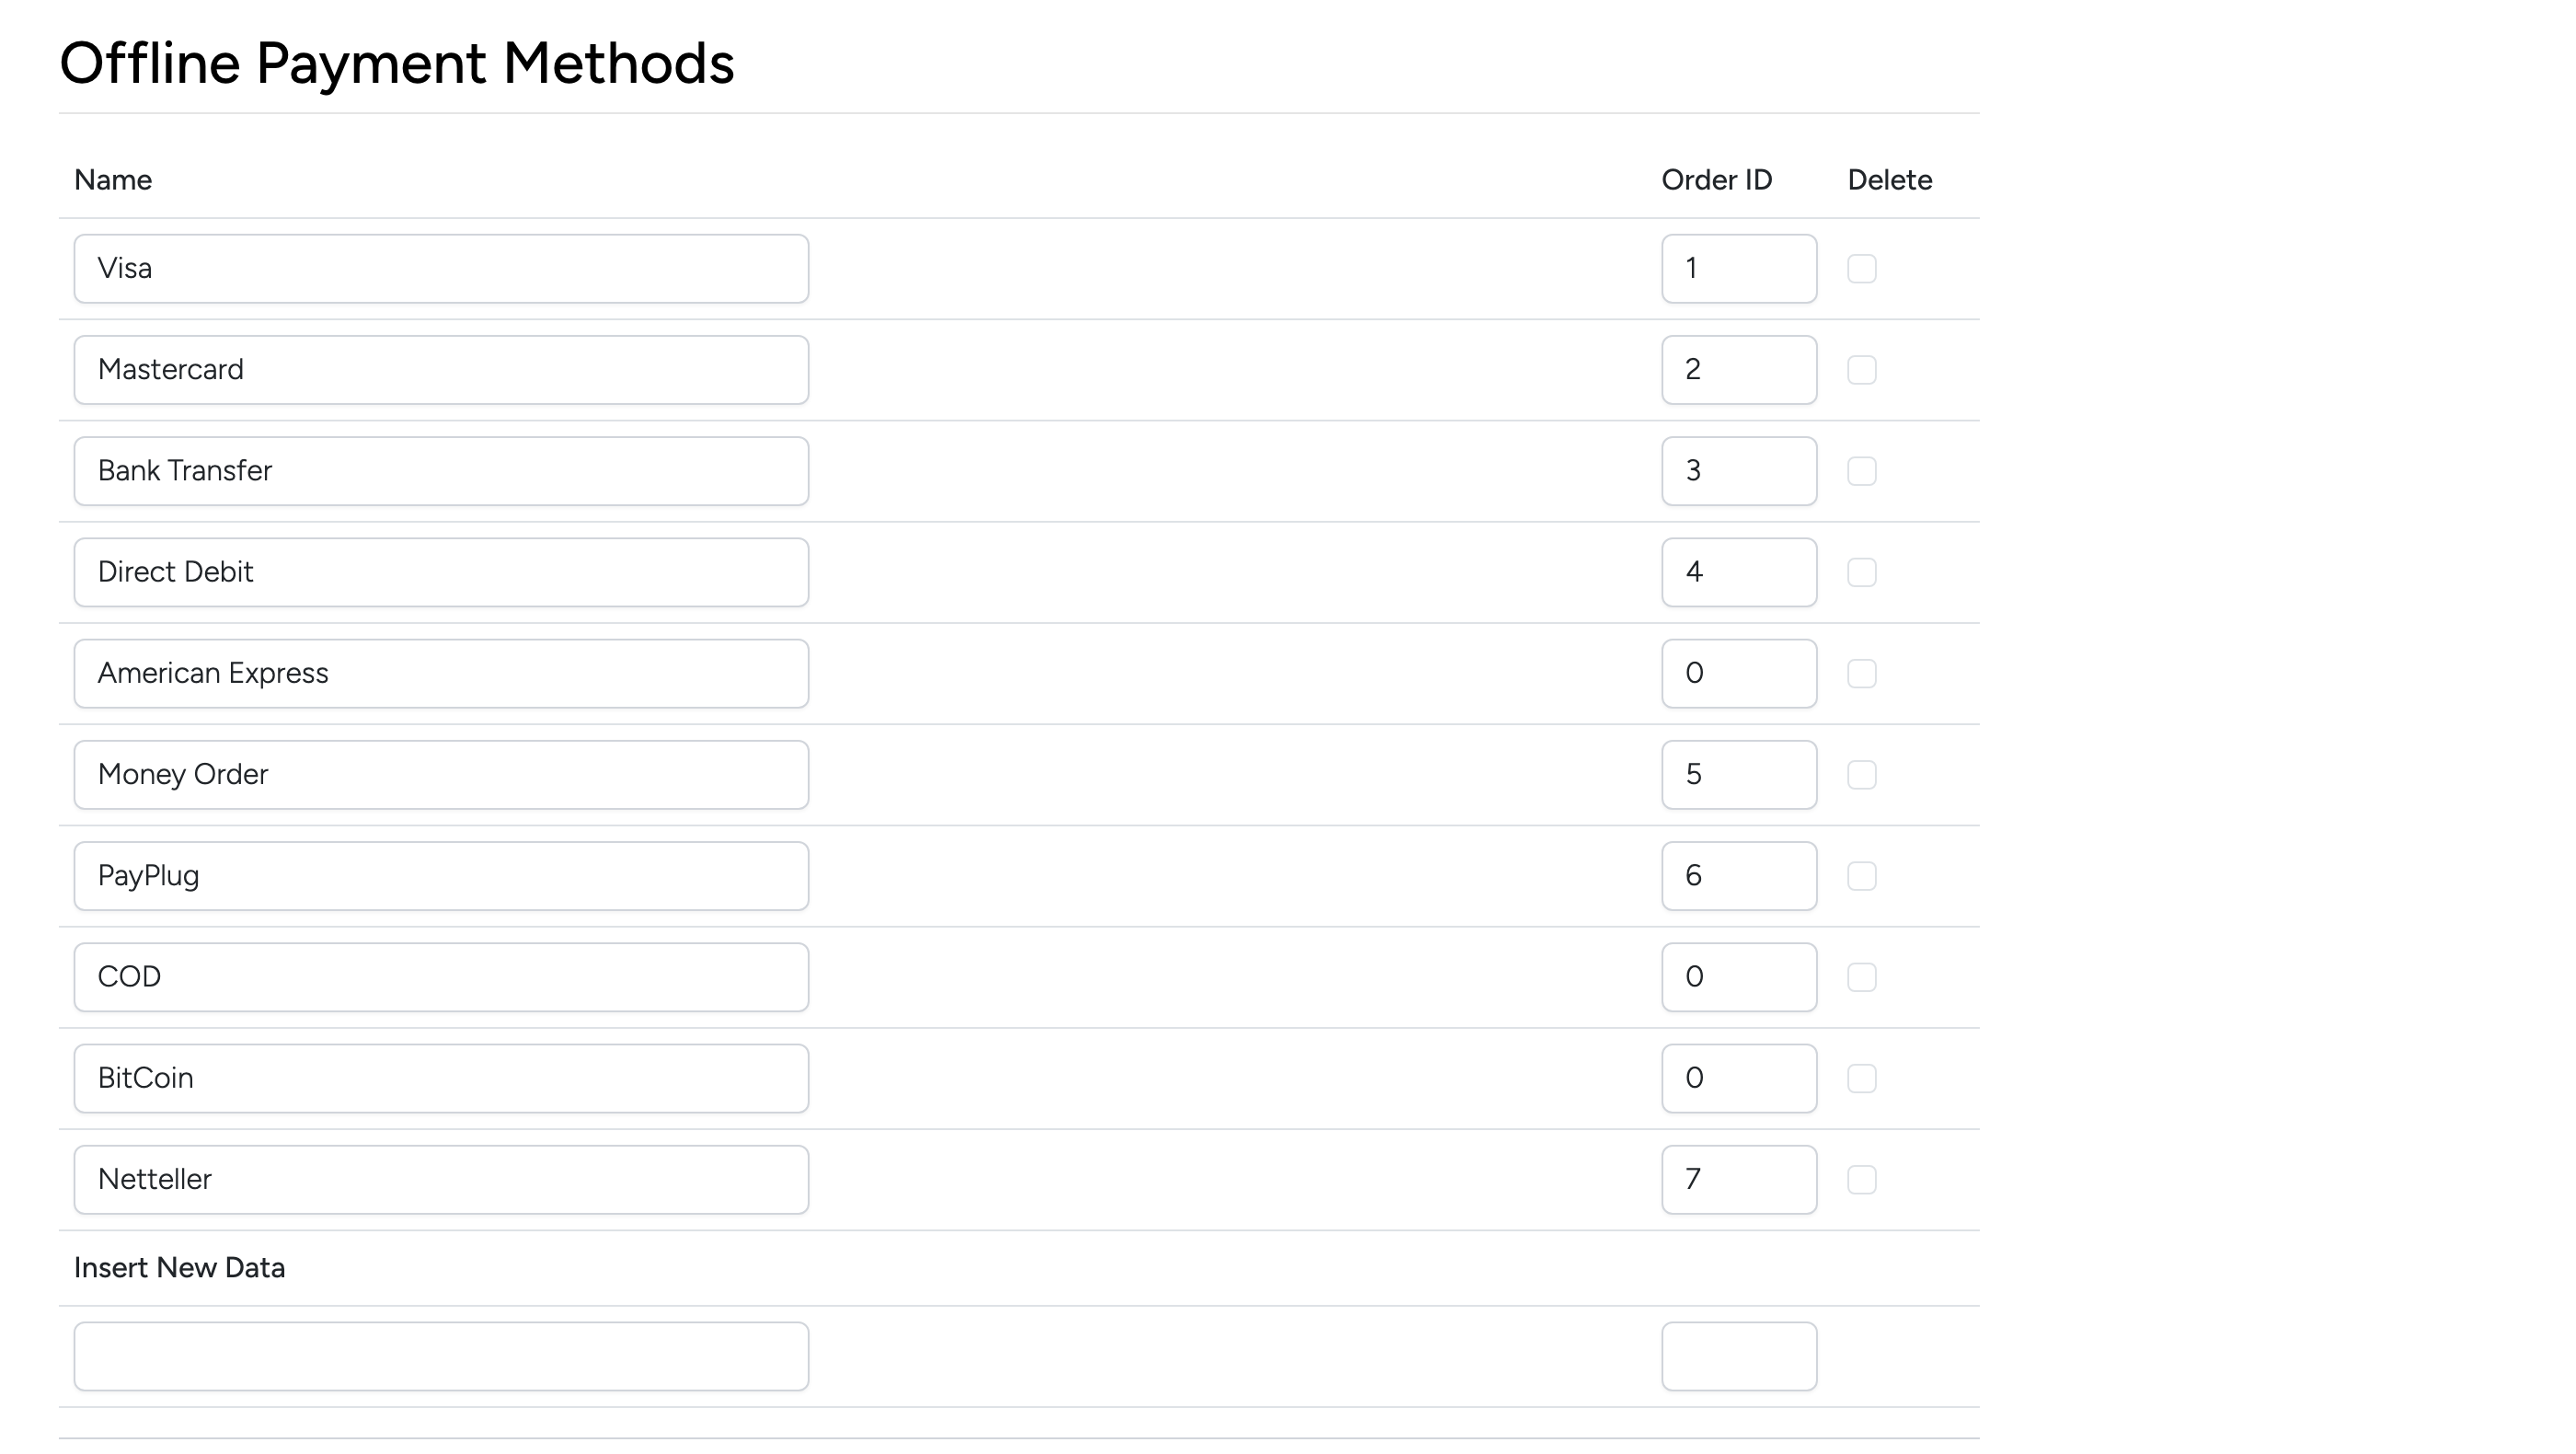Viewport: 2576px width, 1454px height.
Task: Select the Direct Debit name input
Action: pyautogui.click(x=441, y=572)
